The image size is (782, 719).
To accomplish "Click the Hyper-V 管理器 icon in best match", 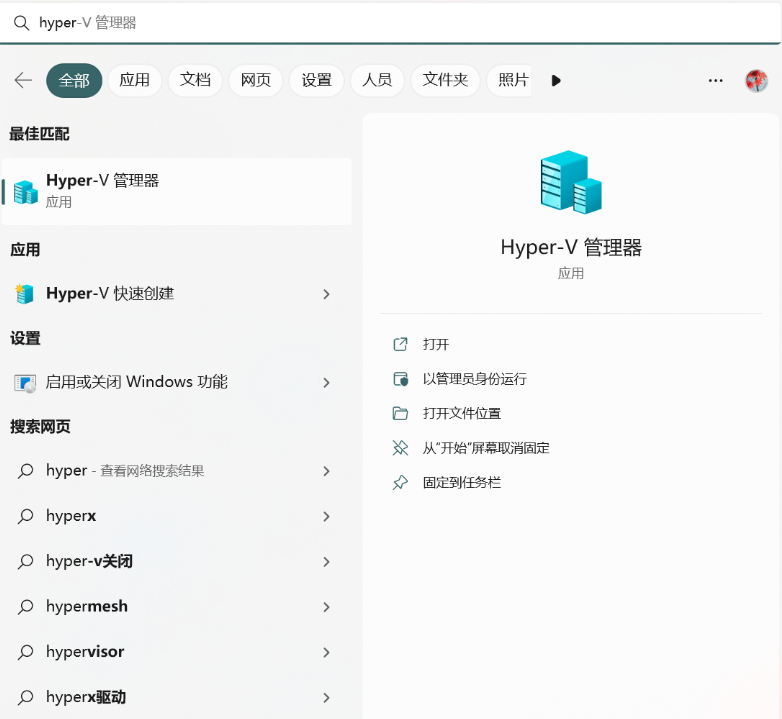I will (x=25, y=192).
